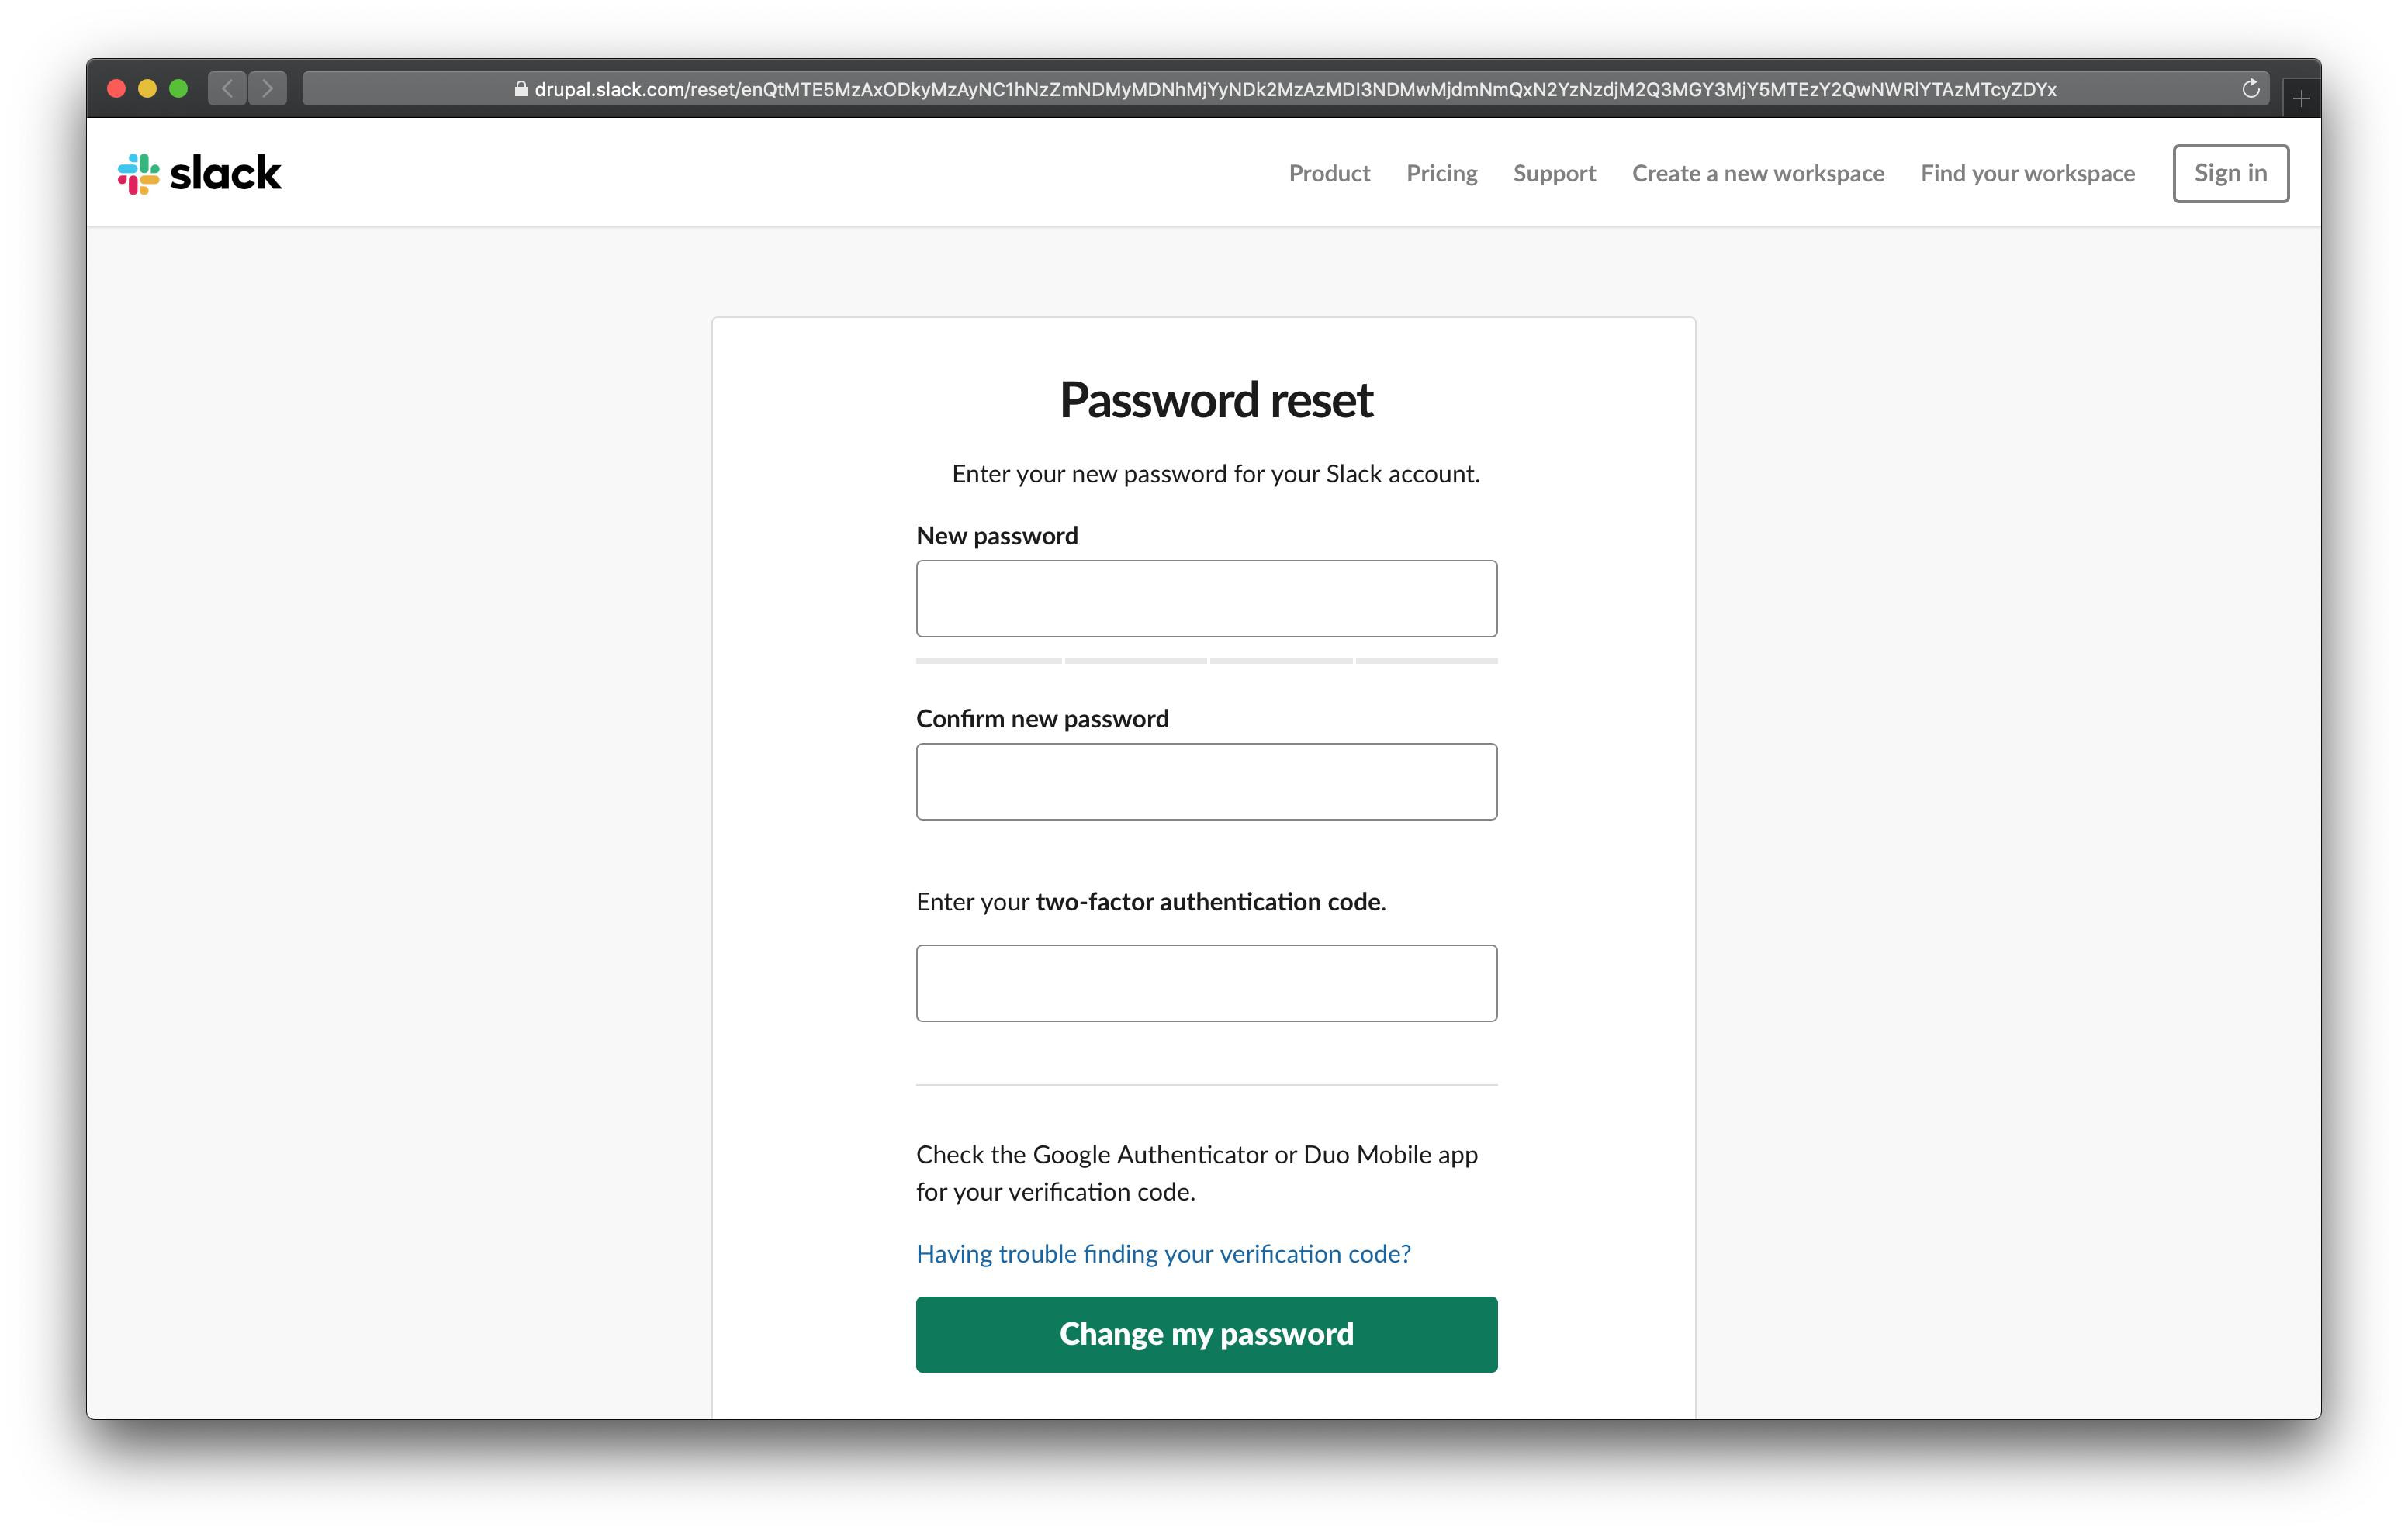Go forward with browser forward arrow
The image size is (2408, 1534).
(267, 89)
